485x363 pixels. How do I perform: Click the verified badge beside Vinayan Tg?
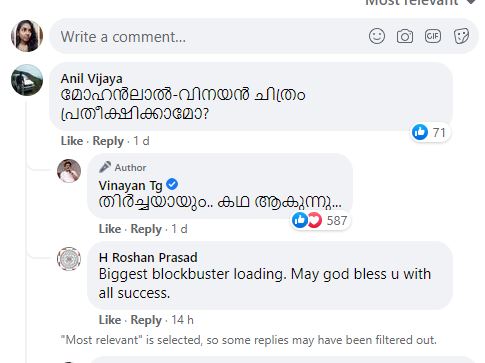tap(172, 184)
